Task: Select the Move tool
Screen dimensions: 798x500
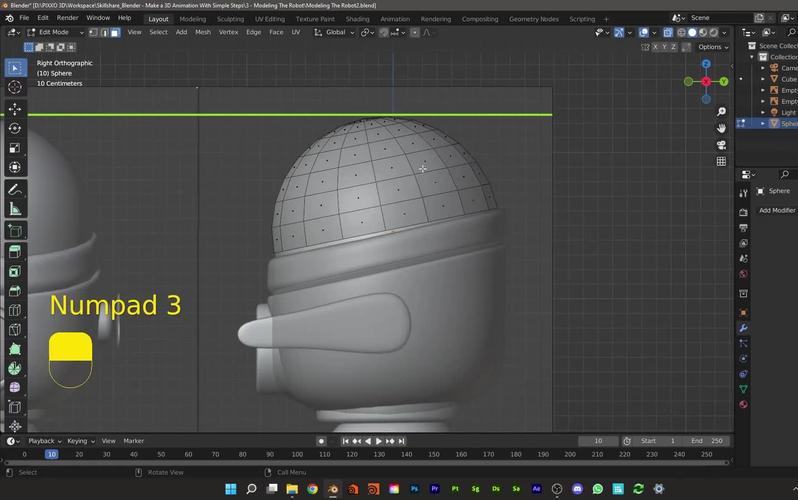Action: coord(15,109)
